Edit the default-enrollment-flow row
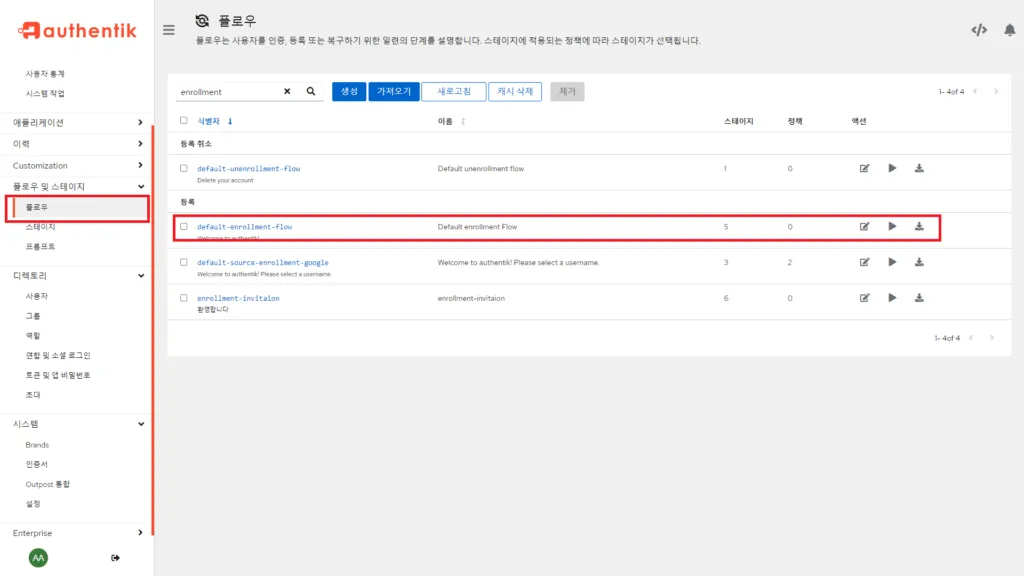Viewport: 1024px width, 576px height. tap(864, 226)
